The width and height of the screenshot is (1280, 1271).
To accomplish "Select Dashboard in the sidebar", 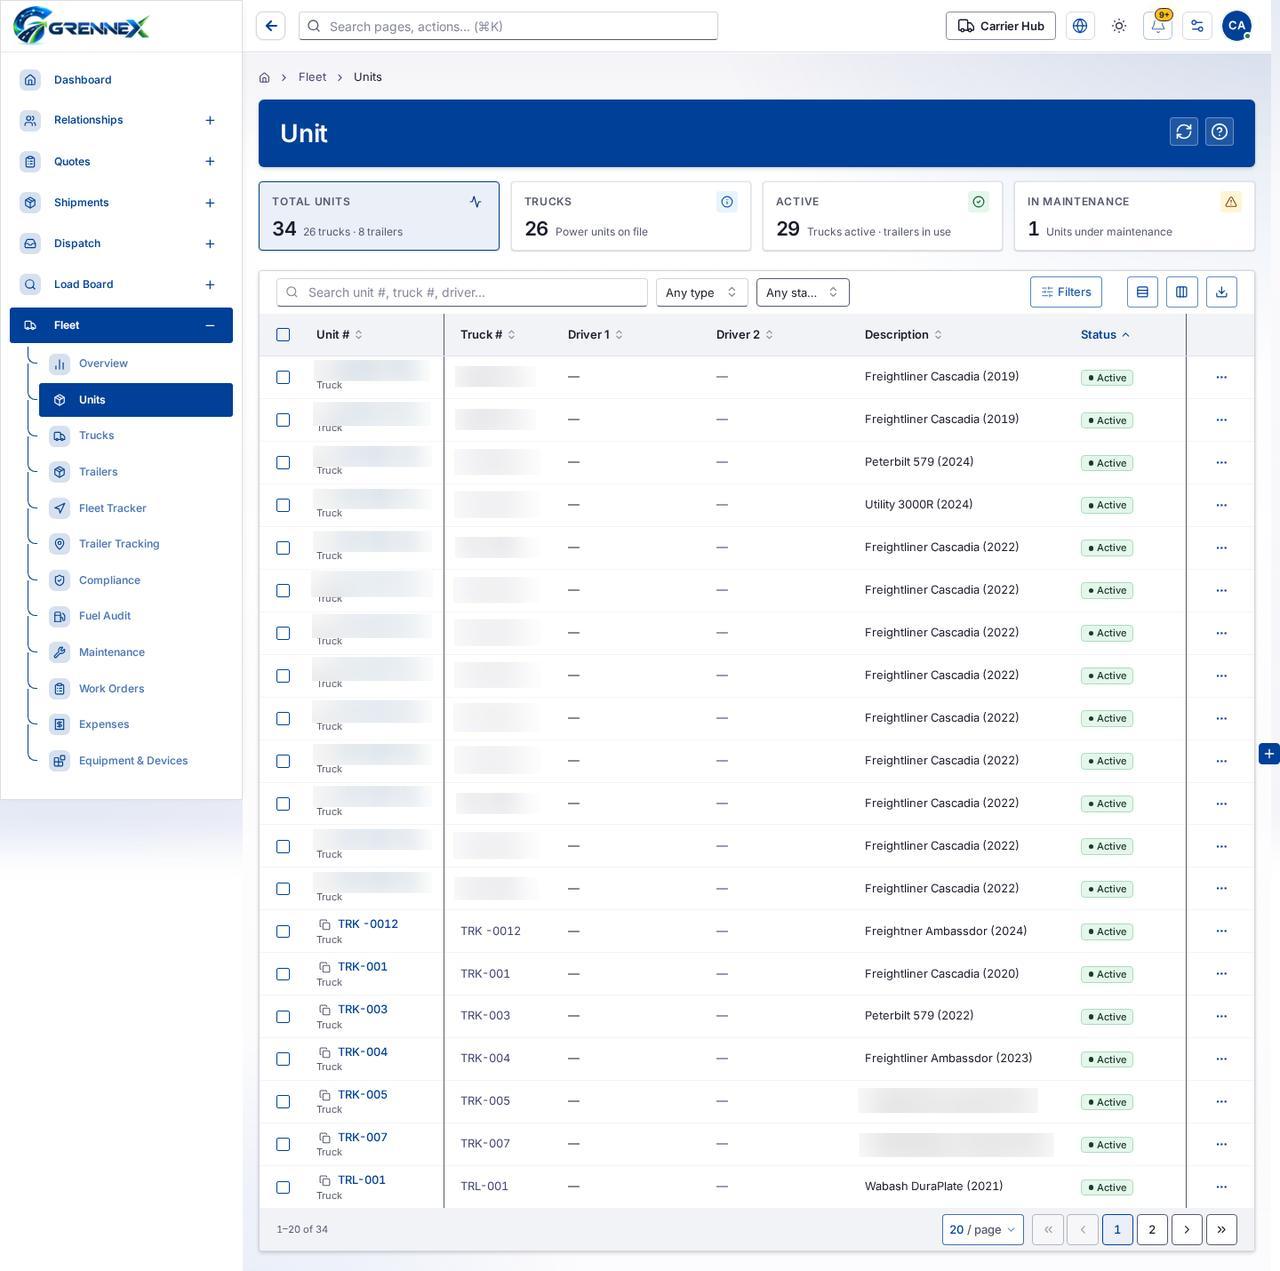I will pos(82,80).
